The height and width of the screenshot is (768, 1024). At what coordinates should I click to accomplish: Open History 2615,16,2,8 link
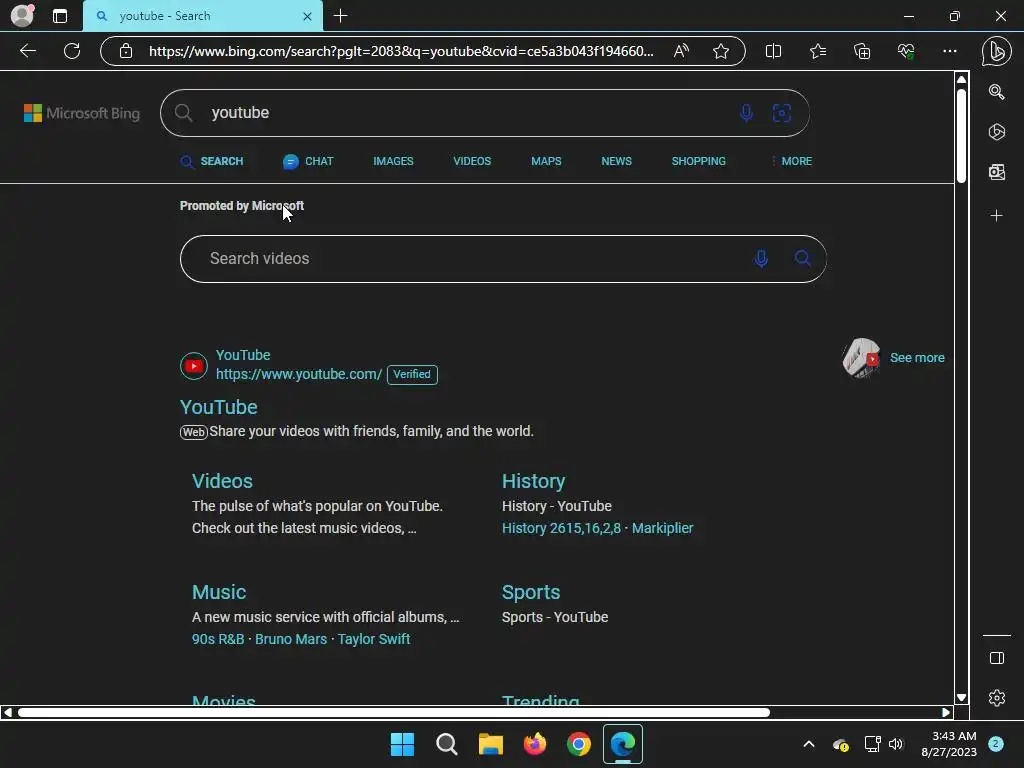561,528
